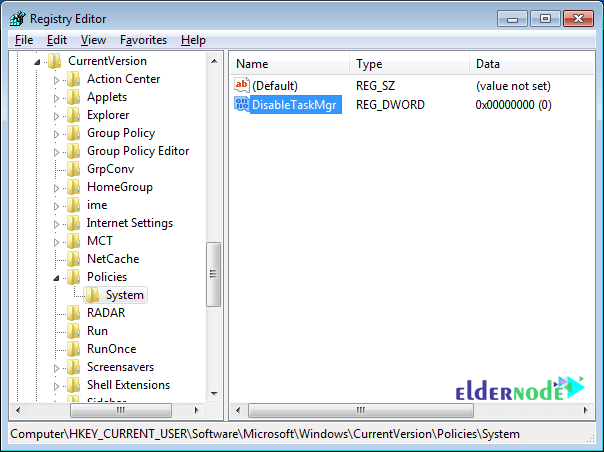Click the (value not set) data cell
604x452 pixels.
point(513,86)
